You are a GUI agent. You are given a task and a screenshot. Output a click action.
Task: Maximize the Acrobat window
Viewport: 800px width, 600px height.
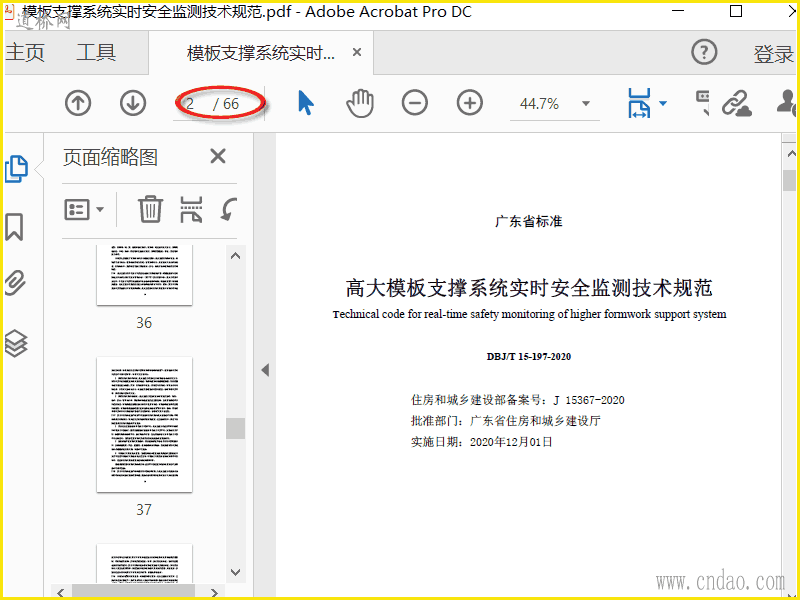coord(736,11)
